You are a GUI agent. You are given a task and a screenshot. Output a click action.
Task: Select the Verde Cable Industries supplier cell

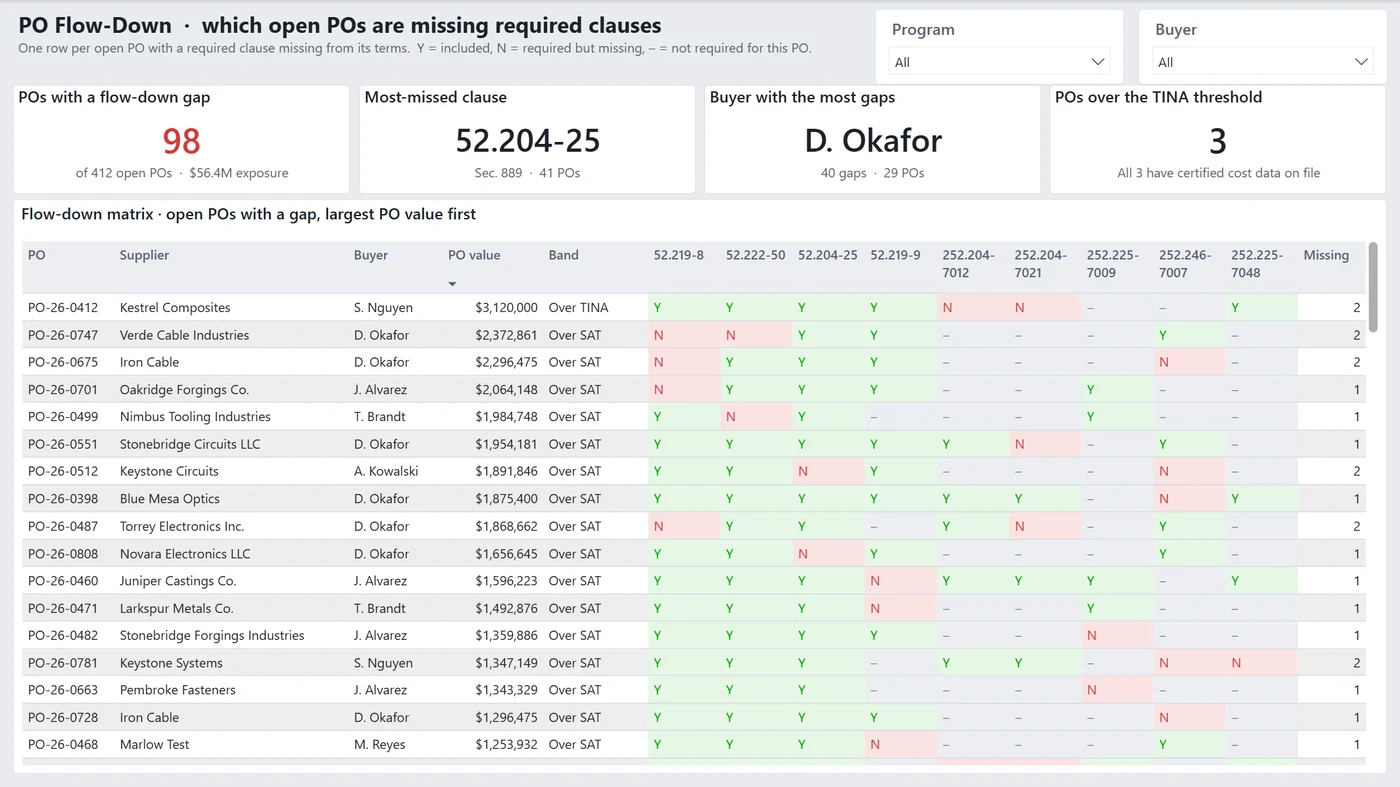click(x=184, y=335)
